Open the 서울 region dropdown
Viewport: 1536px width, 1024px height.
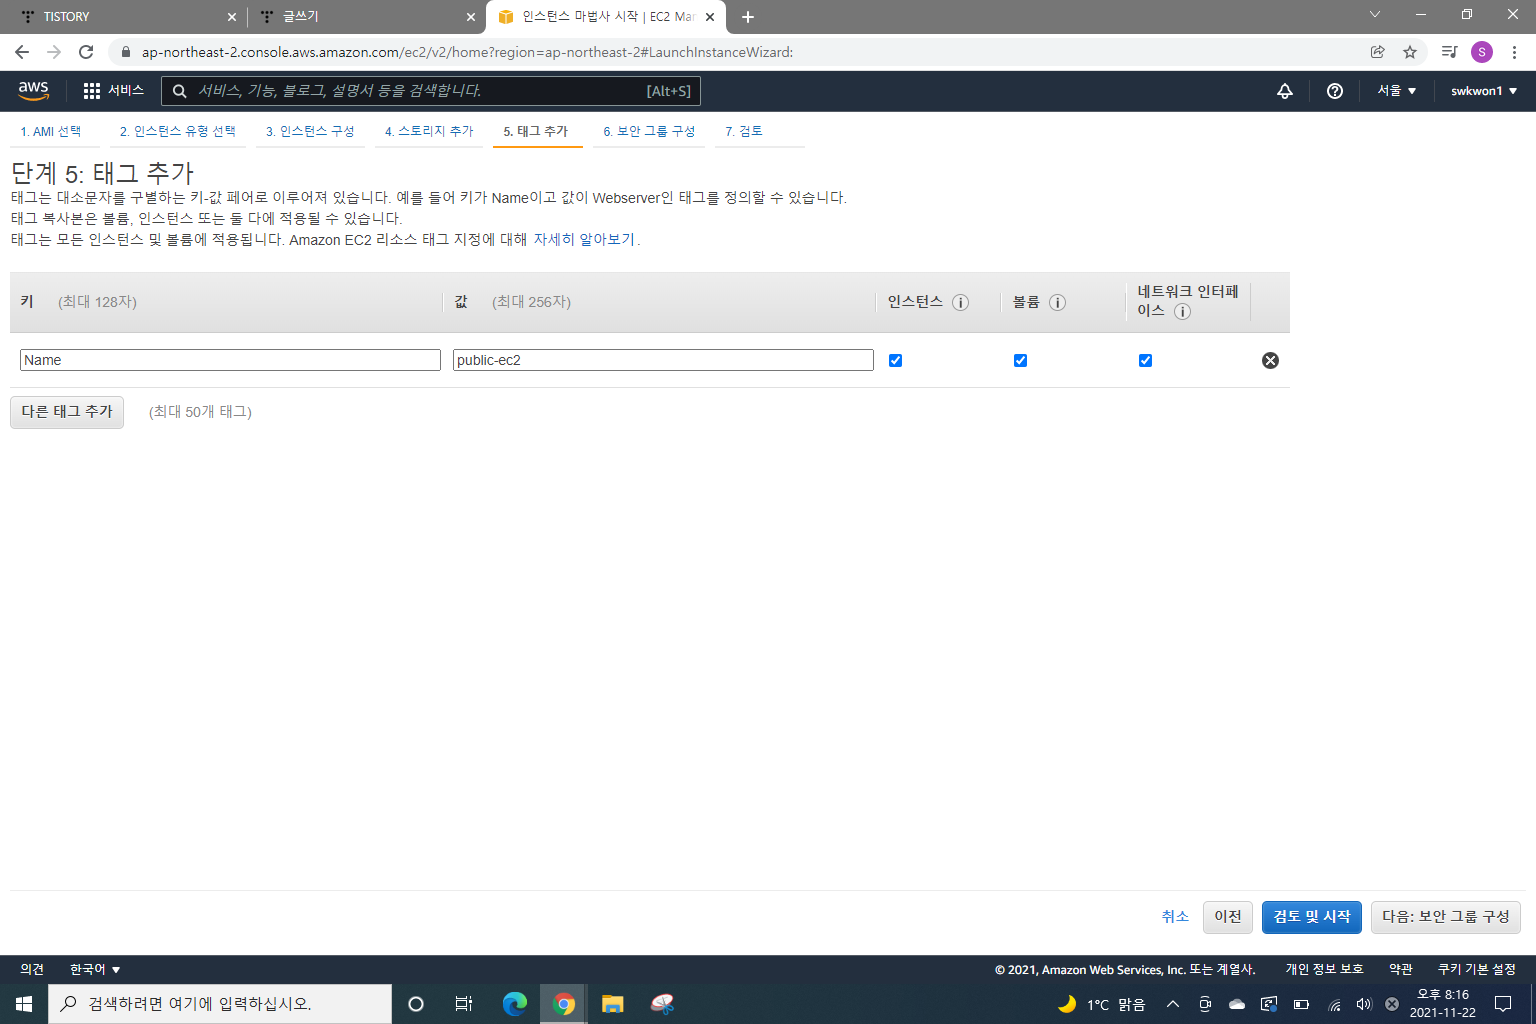[1397, 91]
